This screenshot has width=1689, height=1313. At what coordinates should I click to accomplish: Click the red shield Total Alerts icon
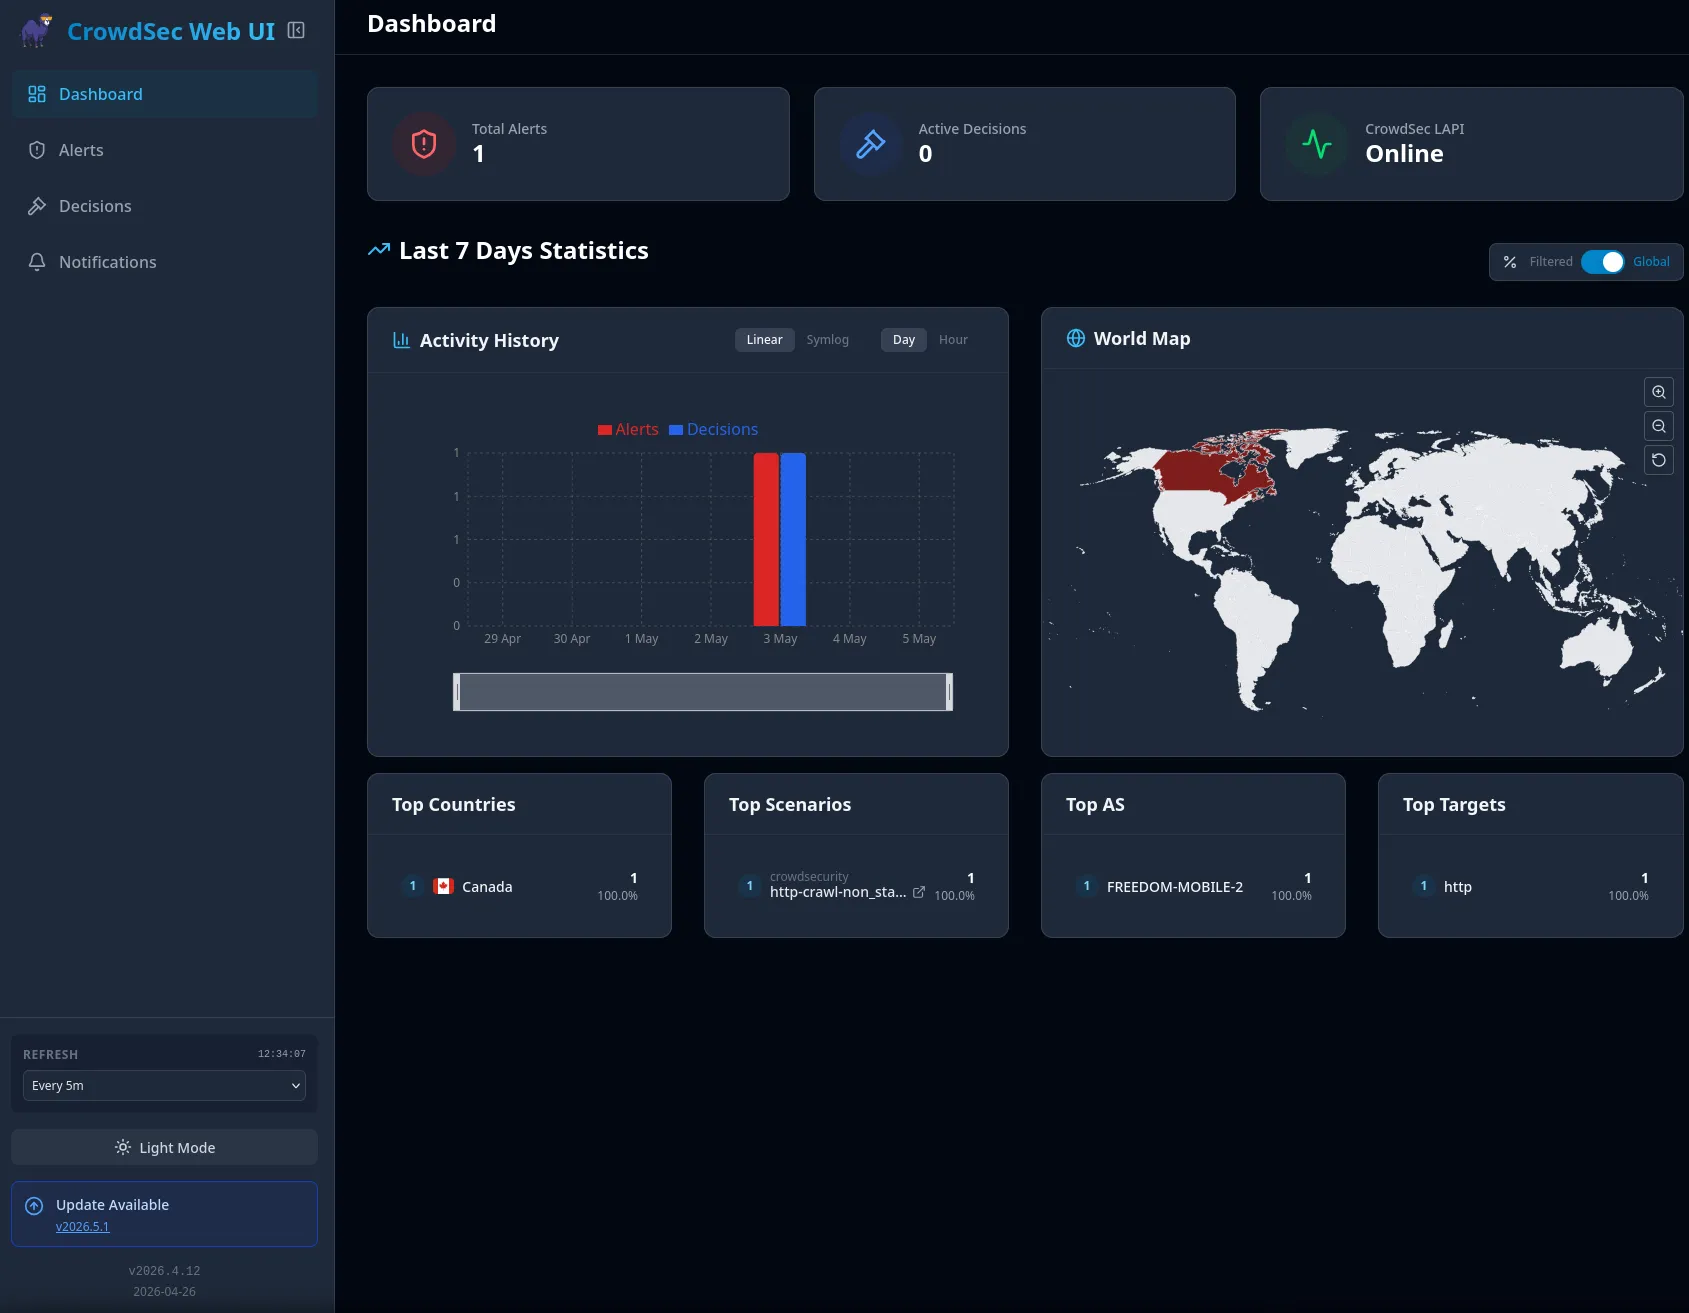[x=424, y=144]
